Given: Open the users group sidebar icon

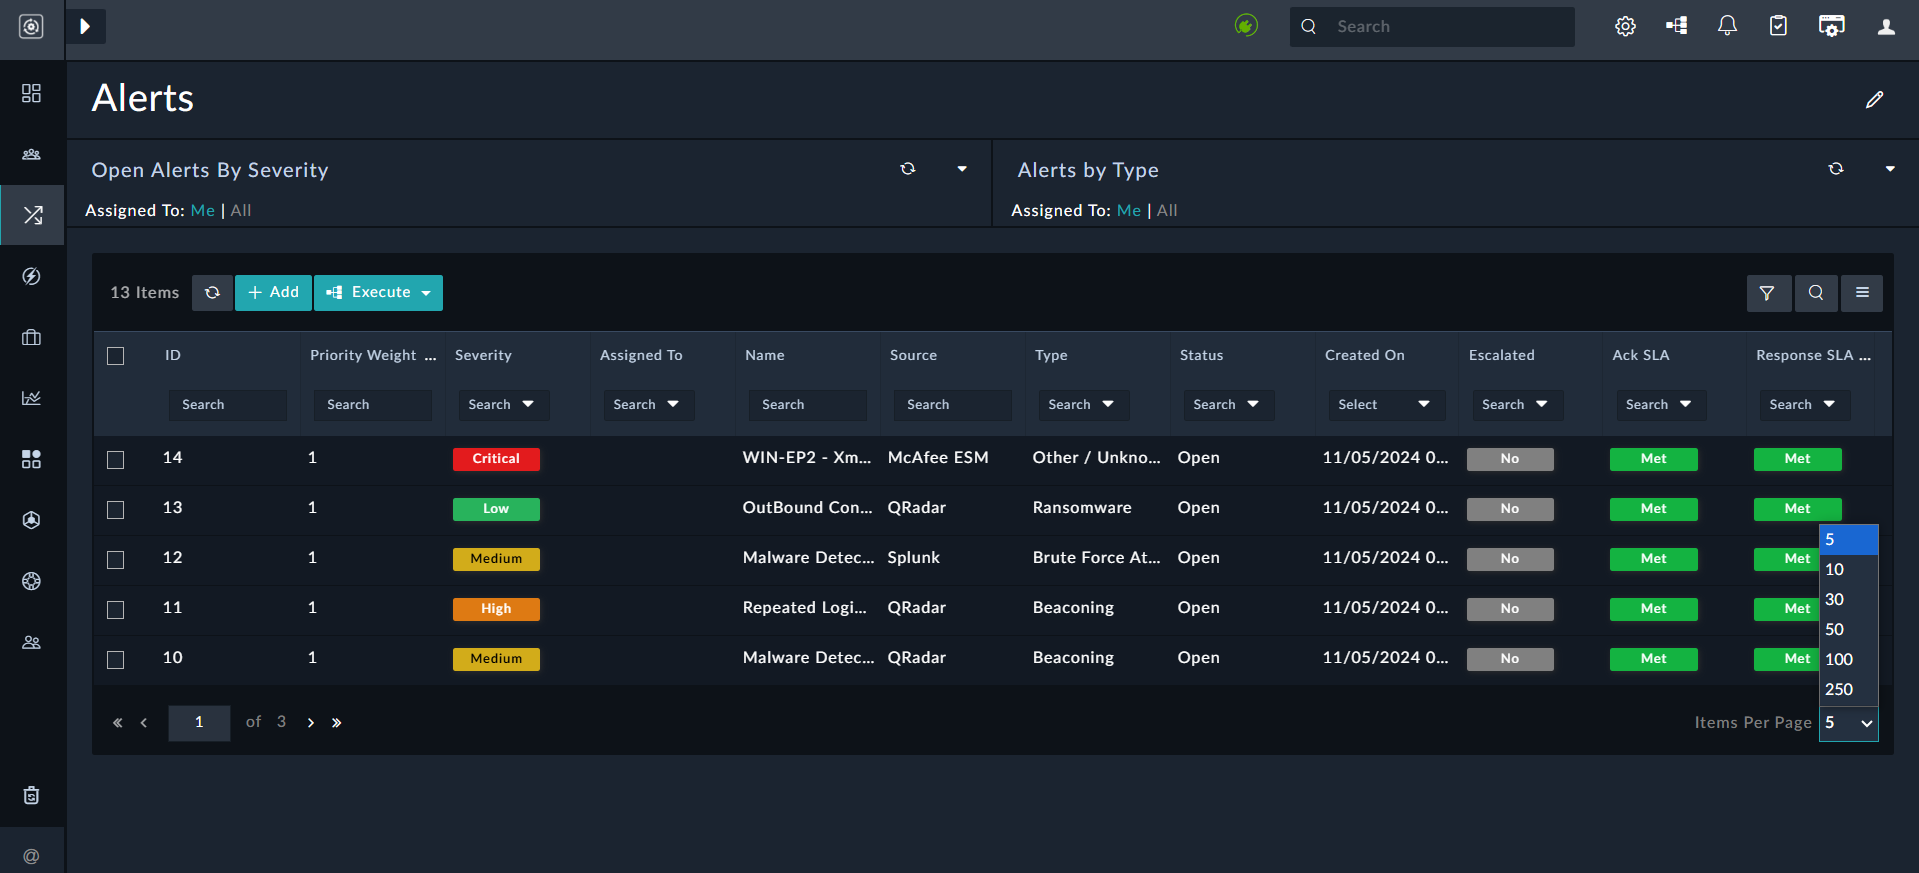Looking at the screenshot, I should [32, 642].
